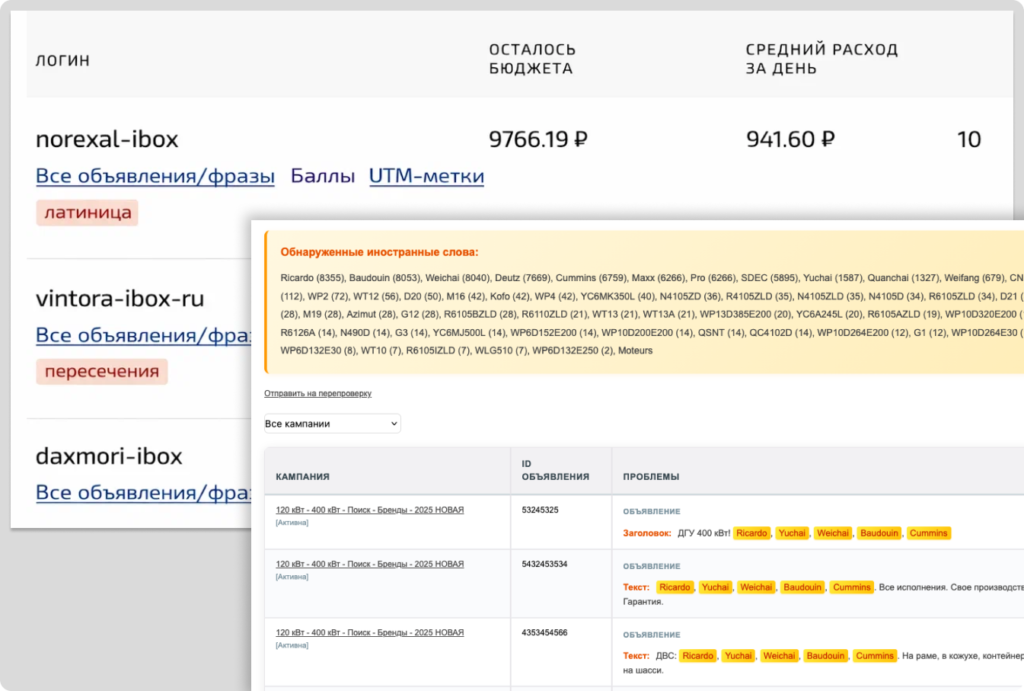Click highlighted 'Cummins' in the ДВС text row
Viewport: 1024px width, 691px height.
click(875, 656)
